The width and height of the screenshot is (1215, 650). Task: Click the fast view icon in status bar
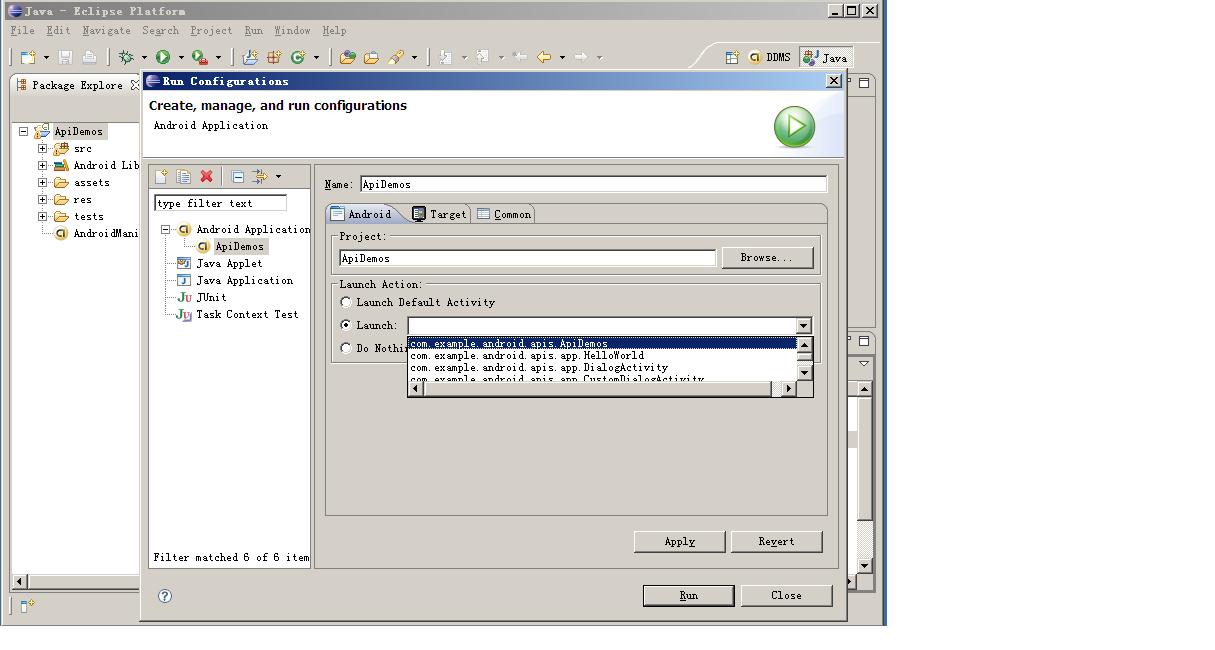pyautogui.click(x=27, y=605)
